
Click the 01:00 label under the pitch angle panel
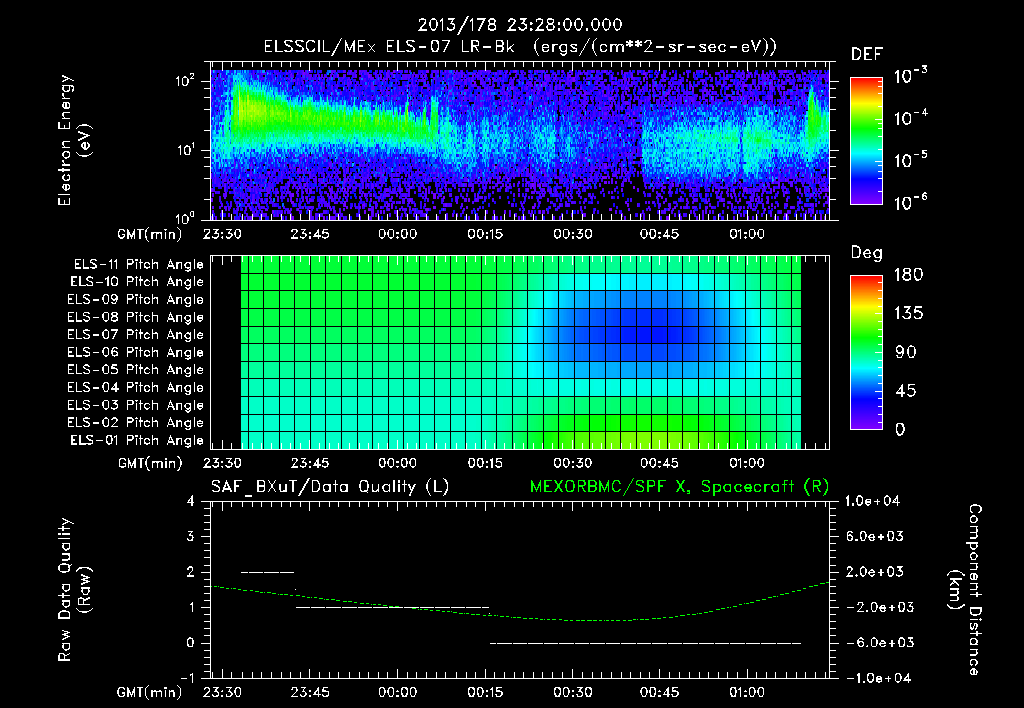(x=746, y=463)
